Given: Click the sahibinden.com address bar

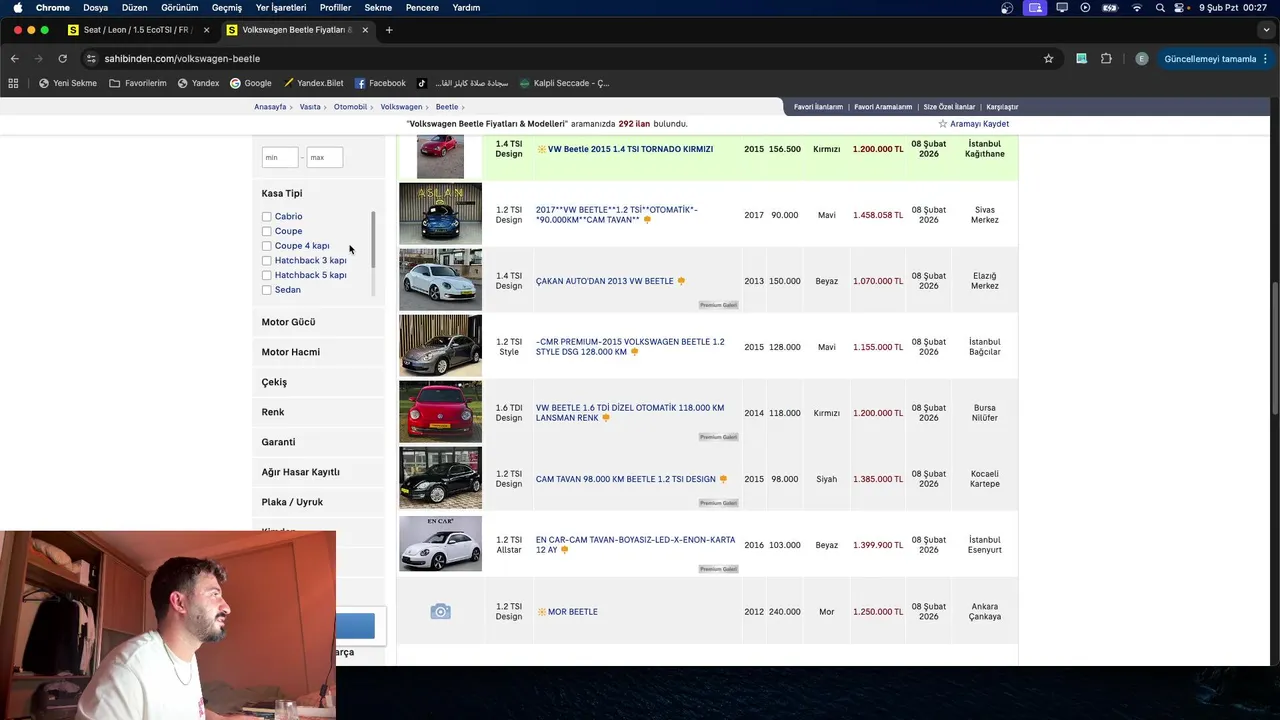Looking at the screenshot, I should (560, 59).
